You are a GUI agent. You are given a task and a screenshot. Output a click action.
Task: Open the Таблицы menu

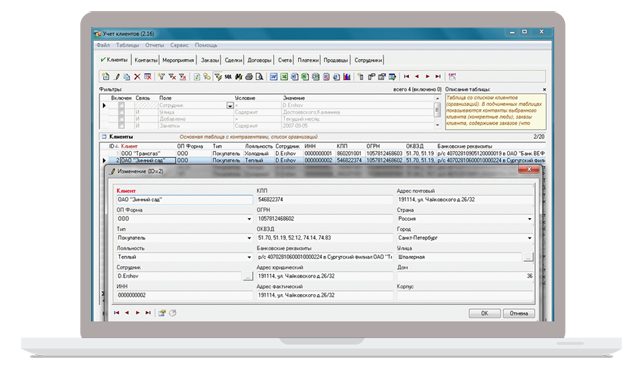click(127, 45)
